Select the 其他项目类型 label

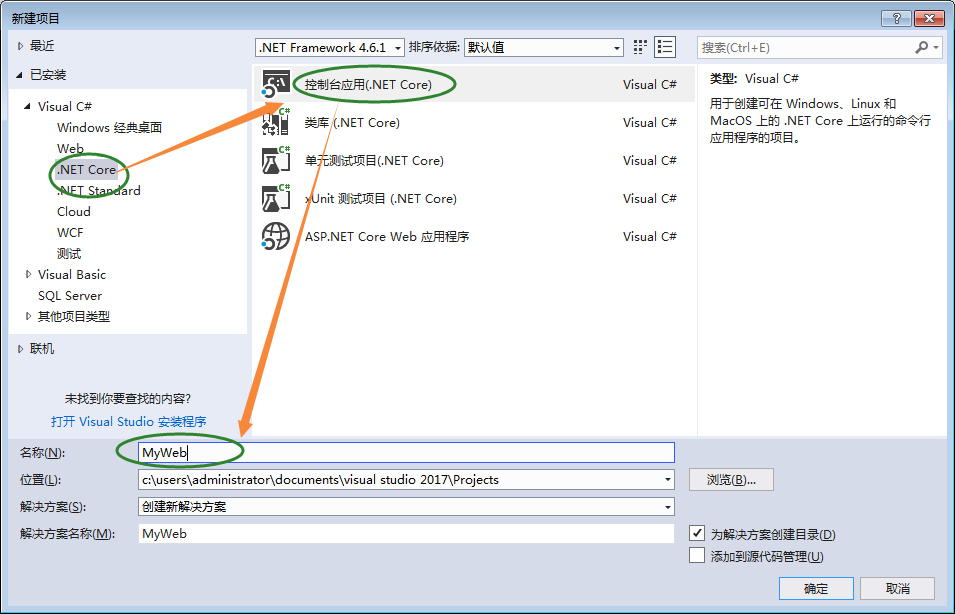(74, 316)
